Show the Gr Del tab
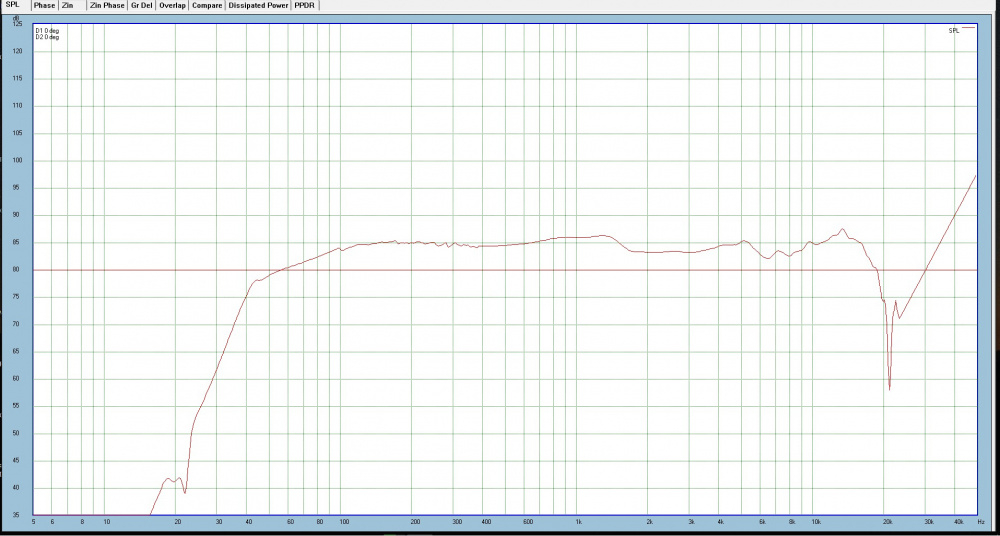 click(x=142, y=5)
